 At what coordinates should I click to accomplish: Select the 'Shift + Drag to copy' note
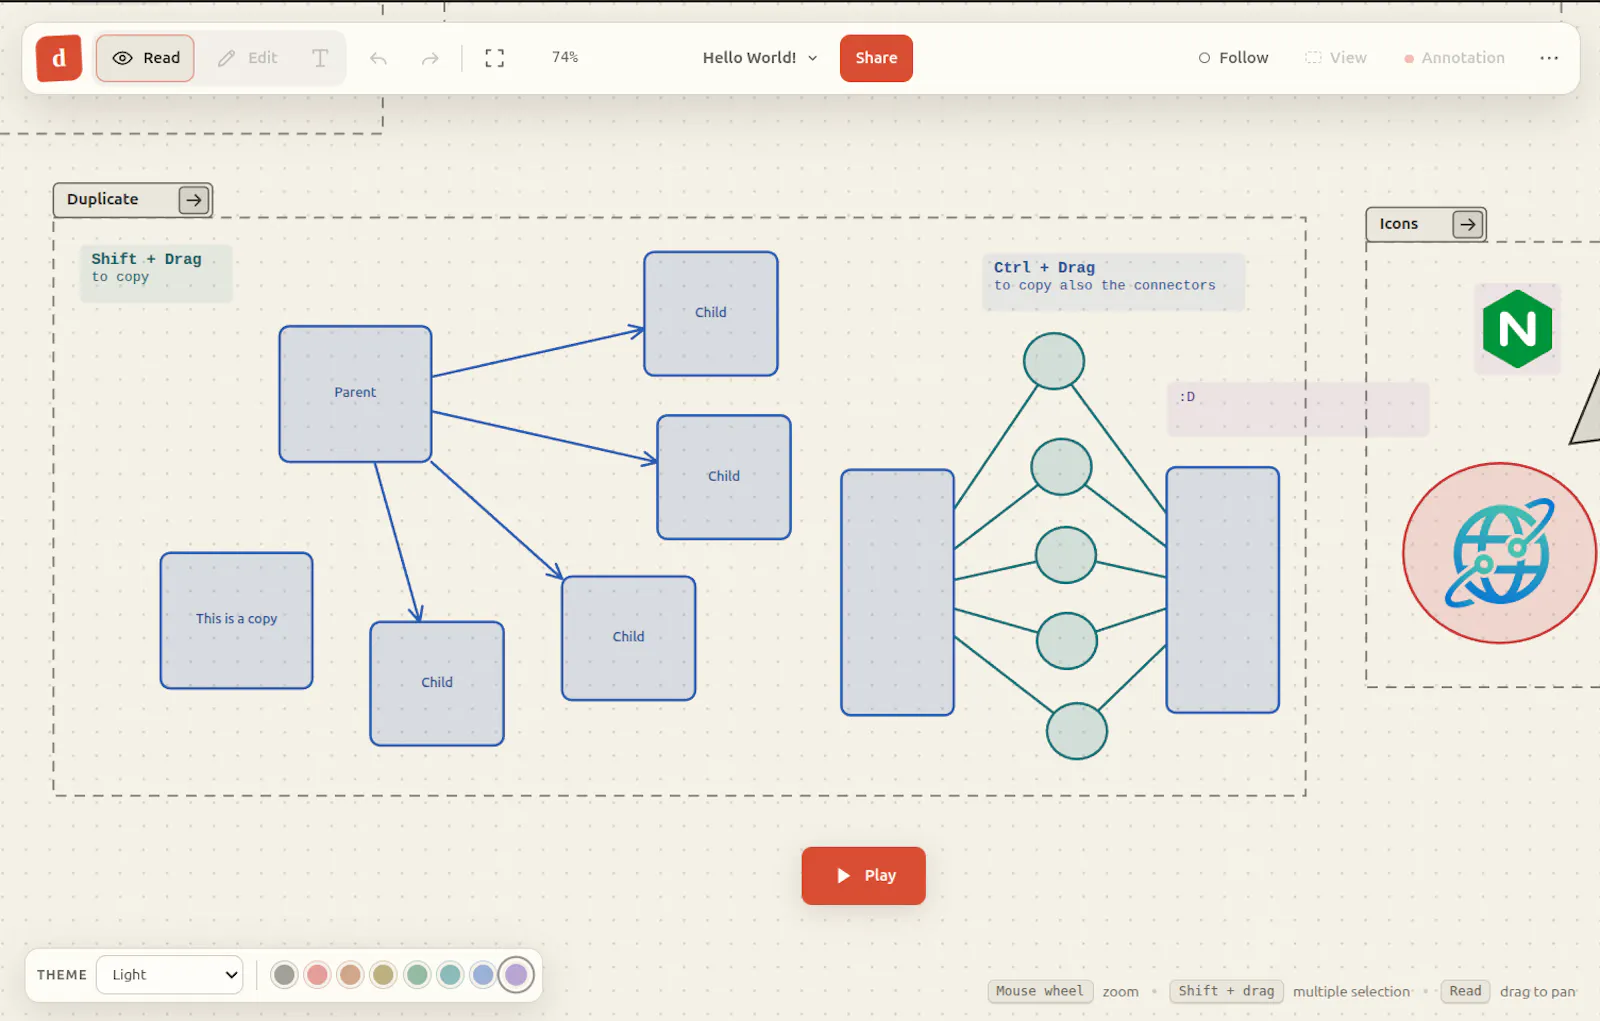pyautogui.click(x=156, y=273)
